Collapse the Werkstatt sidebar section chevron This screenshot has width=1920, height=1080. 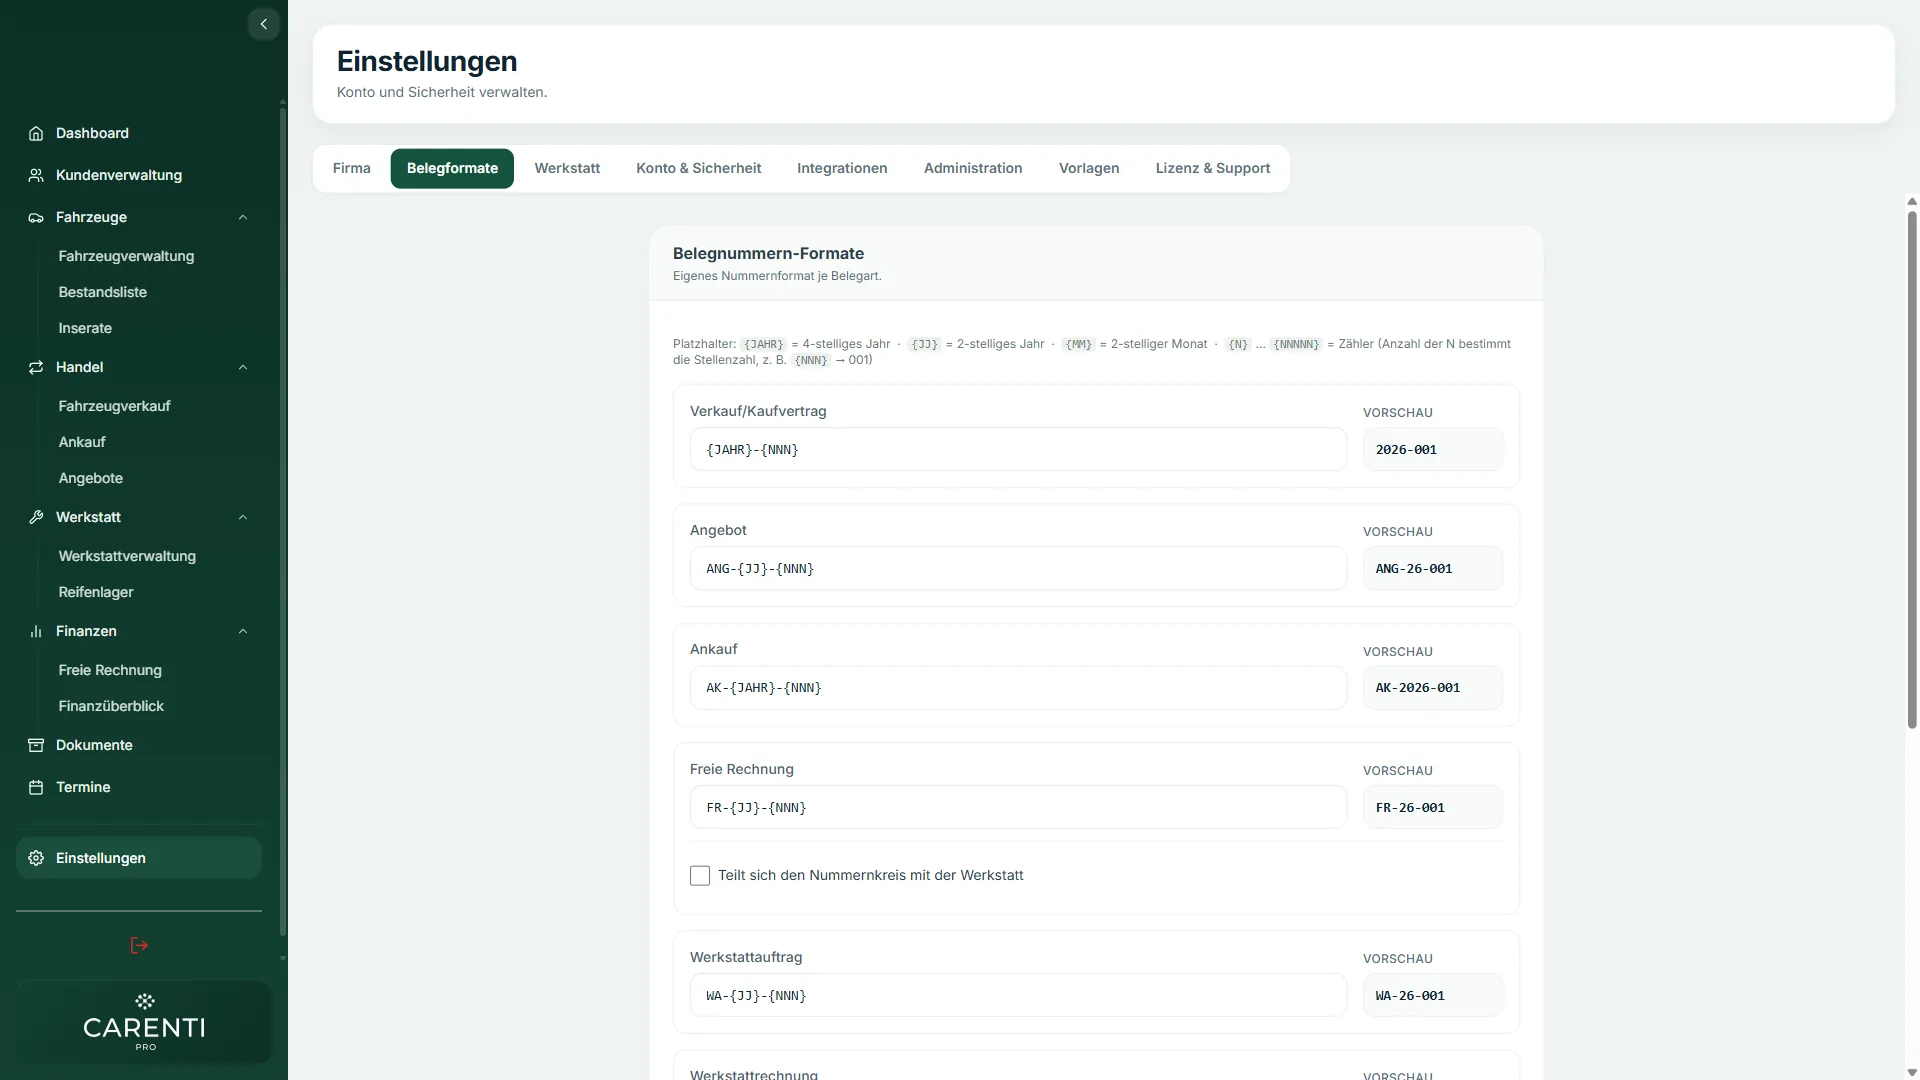pos(243,517)
